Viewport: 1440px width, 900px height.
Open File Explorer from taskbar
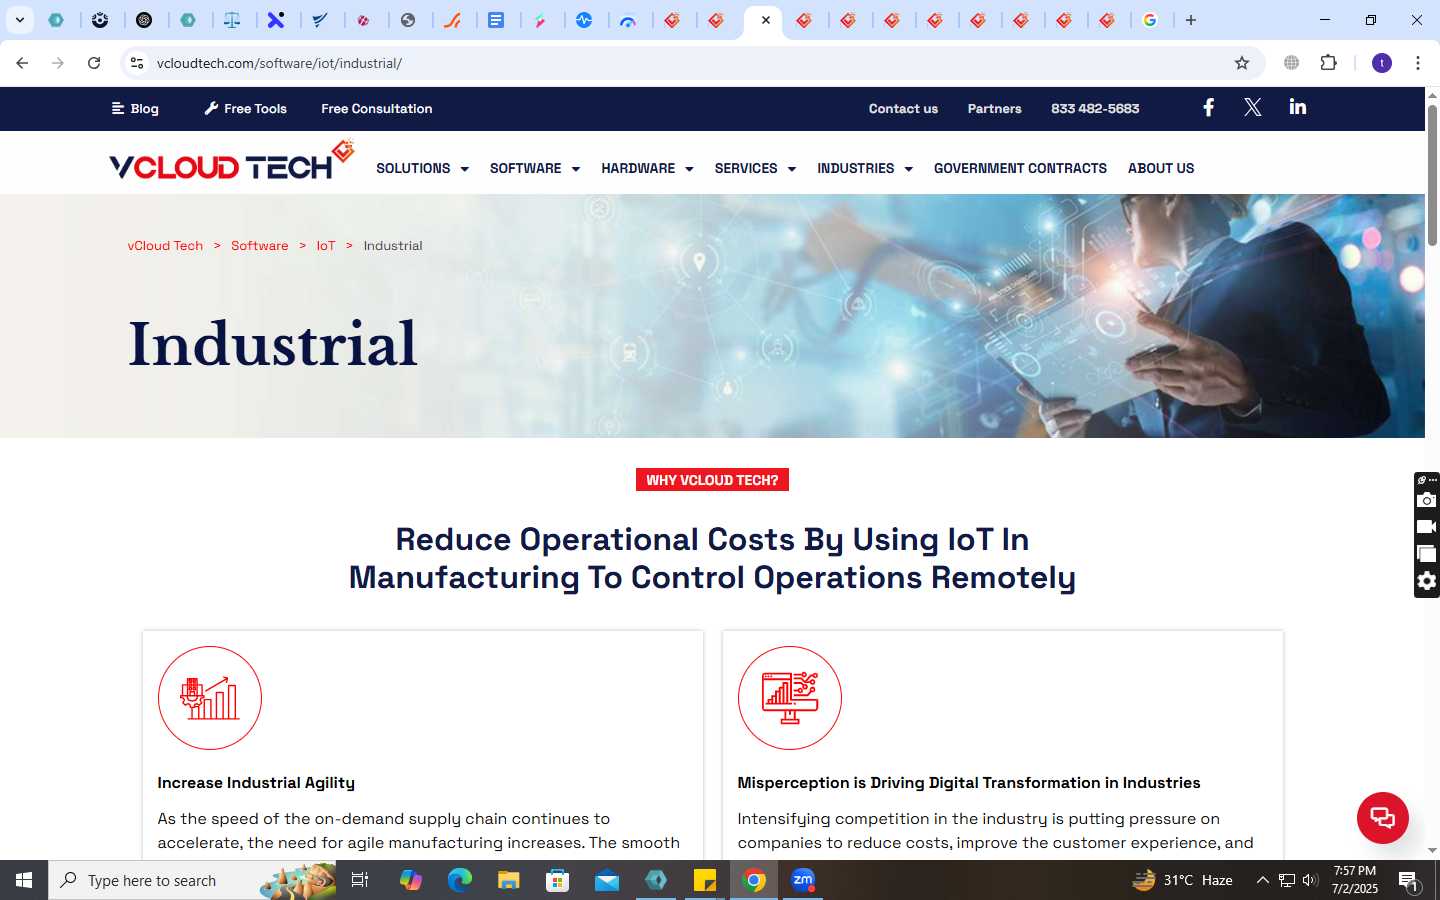click(509, 880)
